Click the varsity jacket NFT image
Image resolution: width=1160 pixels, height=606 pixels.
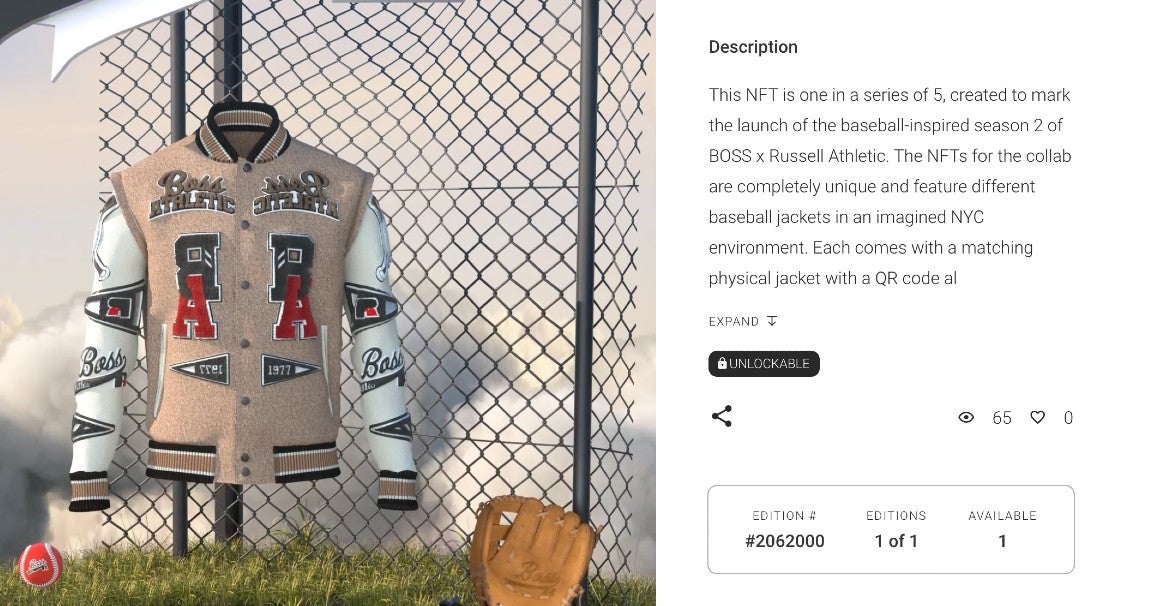pos(242,306)
